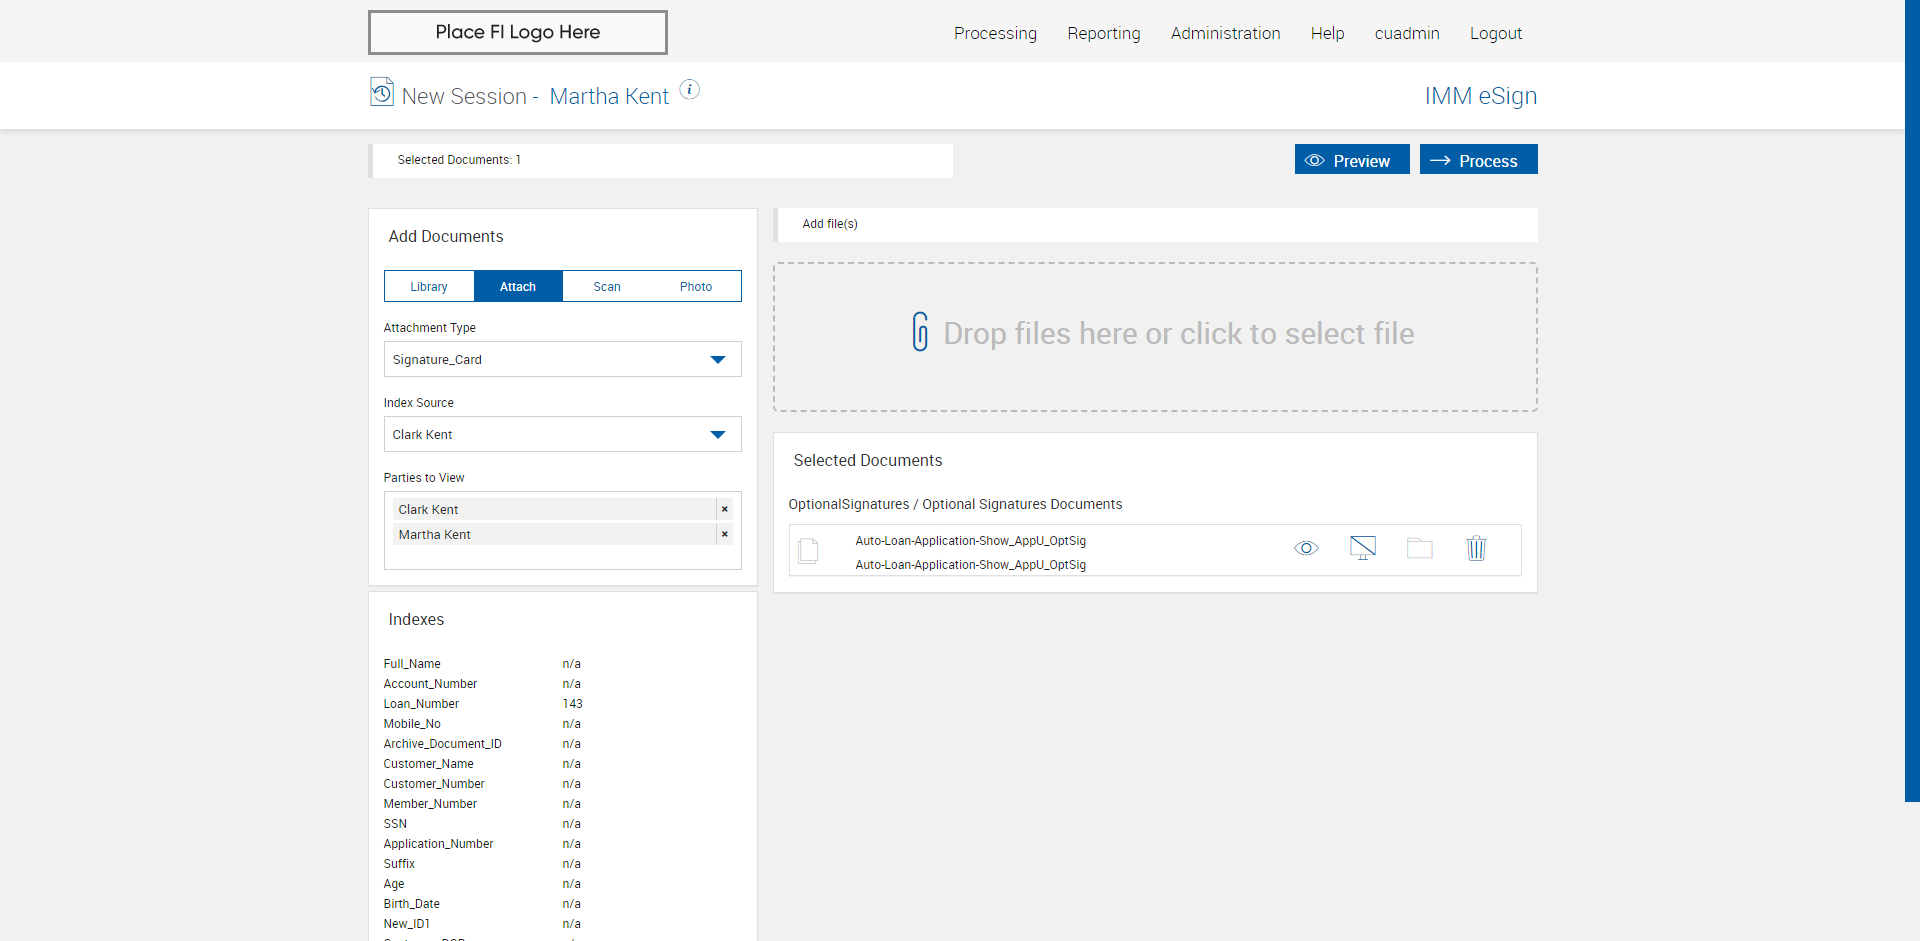The height and width of the screenshot is (941, 1920).
Task: Select the Scan tab
Action: point(607,287)
